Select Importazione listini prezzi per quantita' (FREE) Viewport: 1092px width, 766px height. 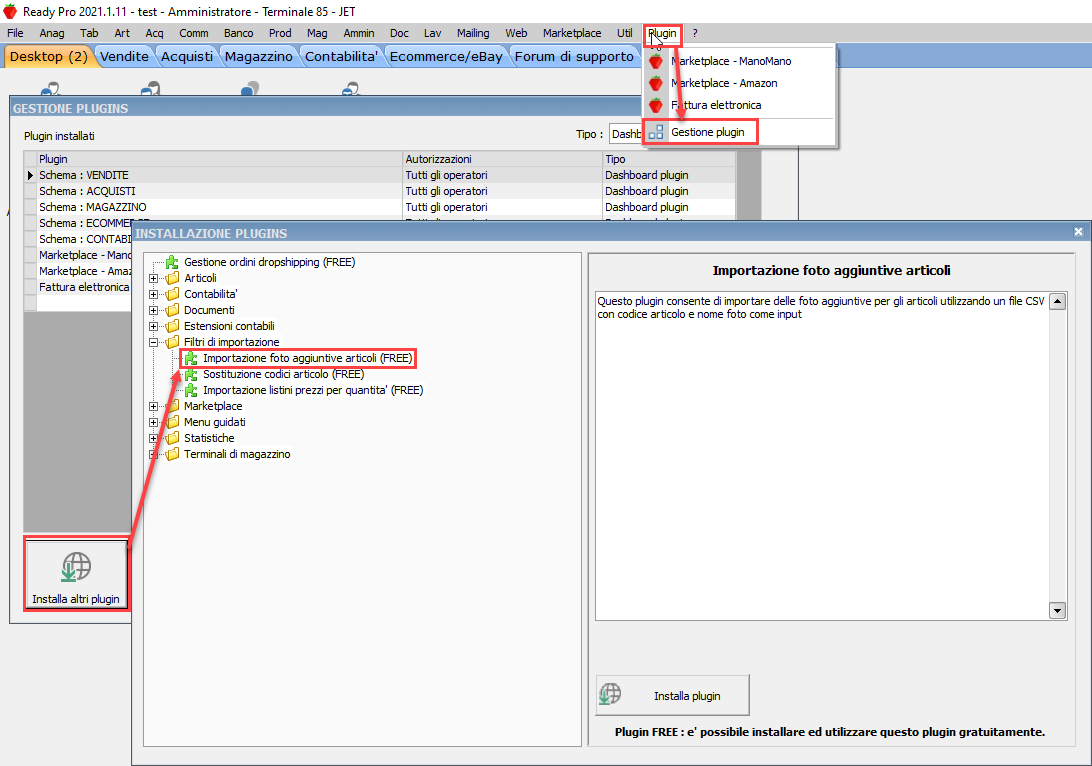pos(313,391)
